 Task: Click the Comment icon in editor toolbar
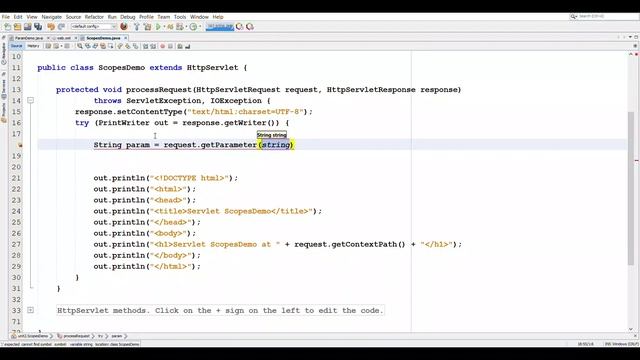180,46
